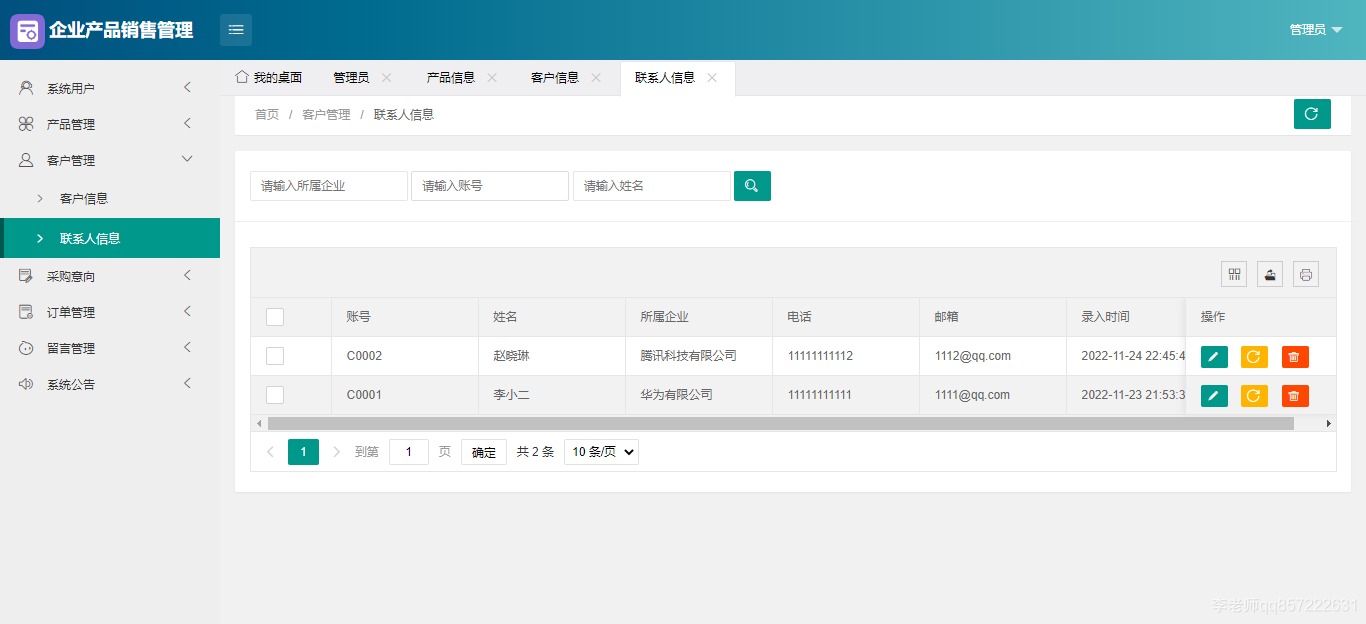1366x624 pixels.
Task: Open the 10 条/页 page size dropdown
Action: (x=601, y=452)
